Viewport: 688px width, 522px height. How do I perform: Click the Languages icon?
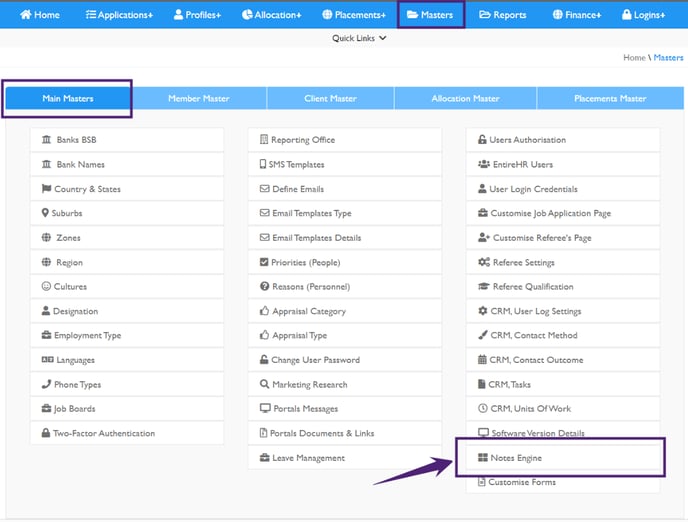pyautogui.click(x=47, y=360)
